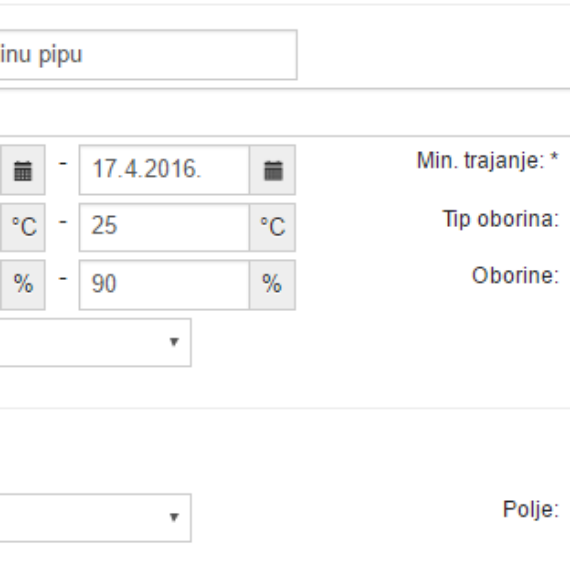The height and width of the screenshot is (570, 570).
Task: Click the dash between temperature °C fields
Action: (63, 222)
